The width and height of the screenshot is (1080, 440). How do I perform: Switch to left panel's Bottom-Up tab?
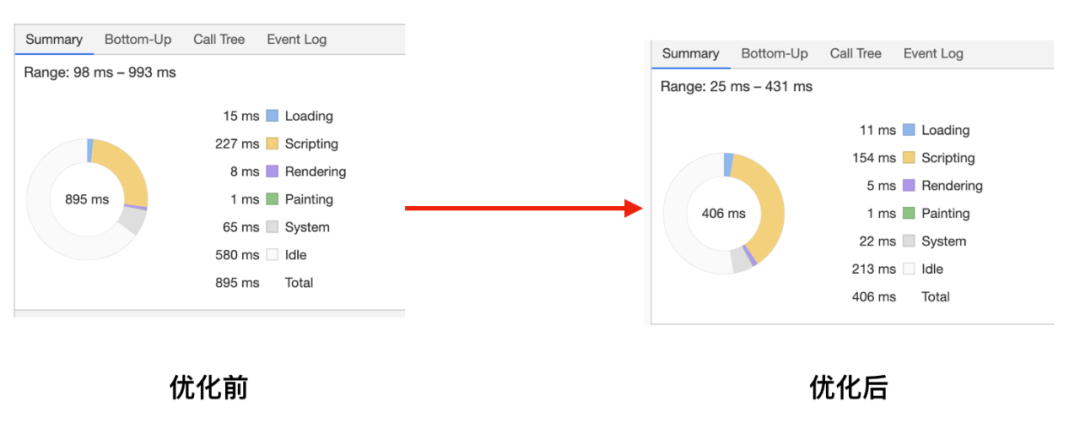point(138,40)
